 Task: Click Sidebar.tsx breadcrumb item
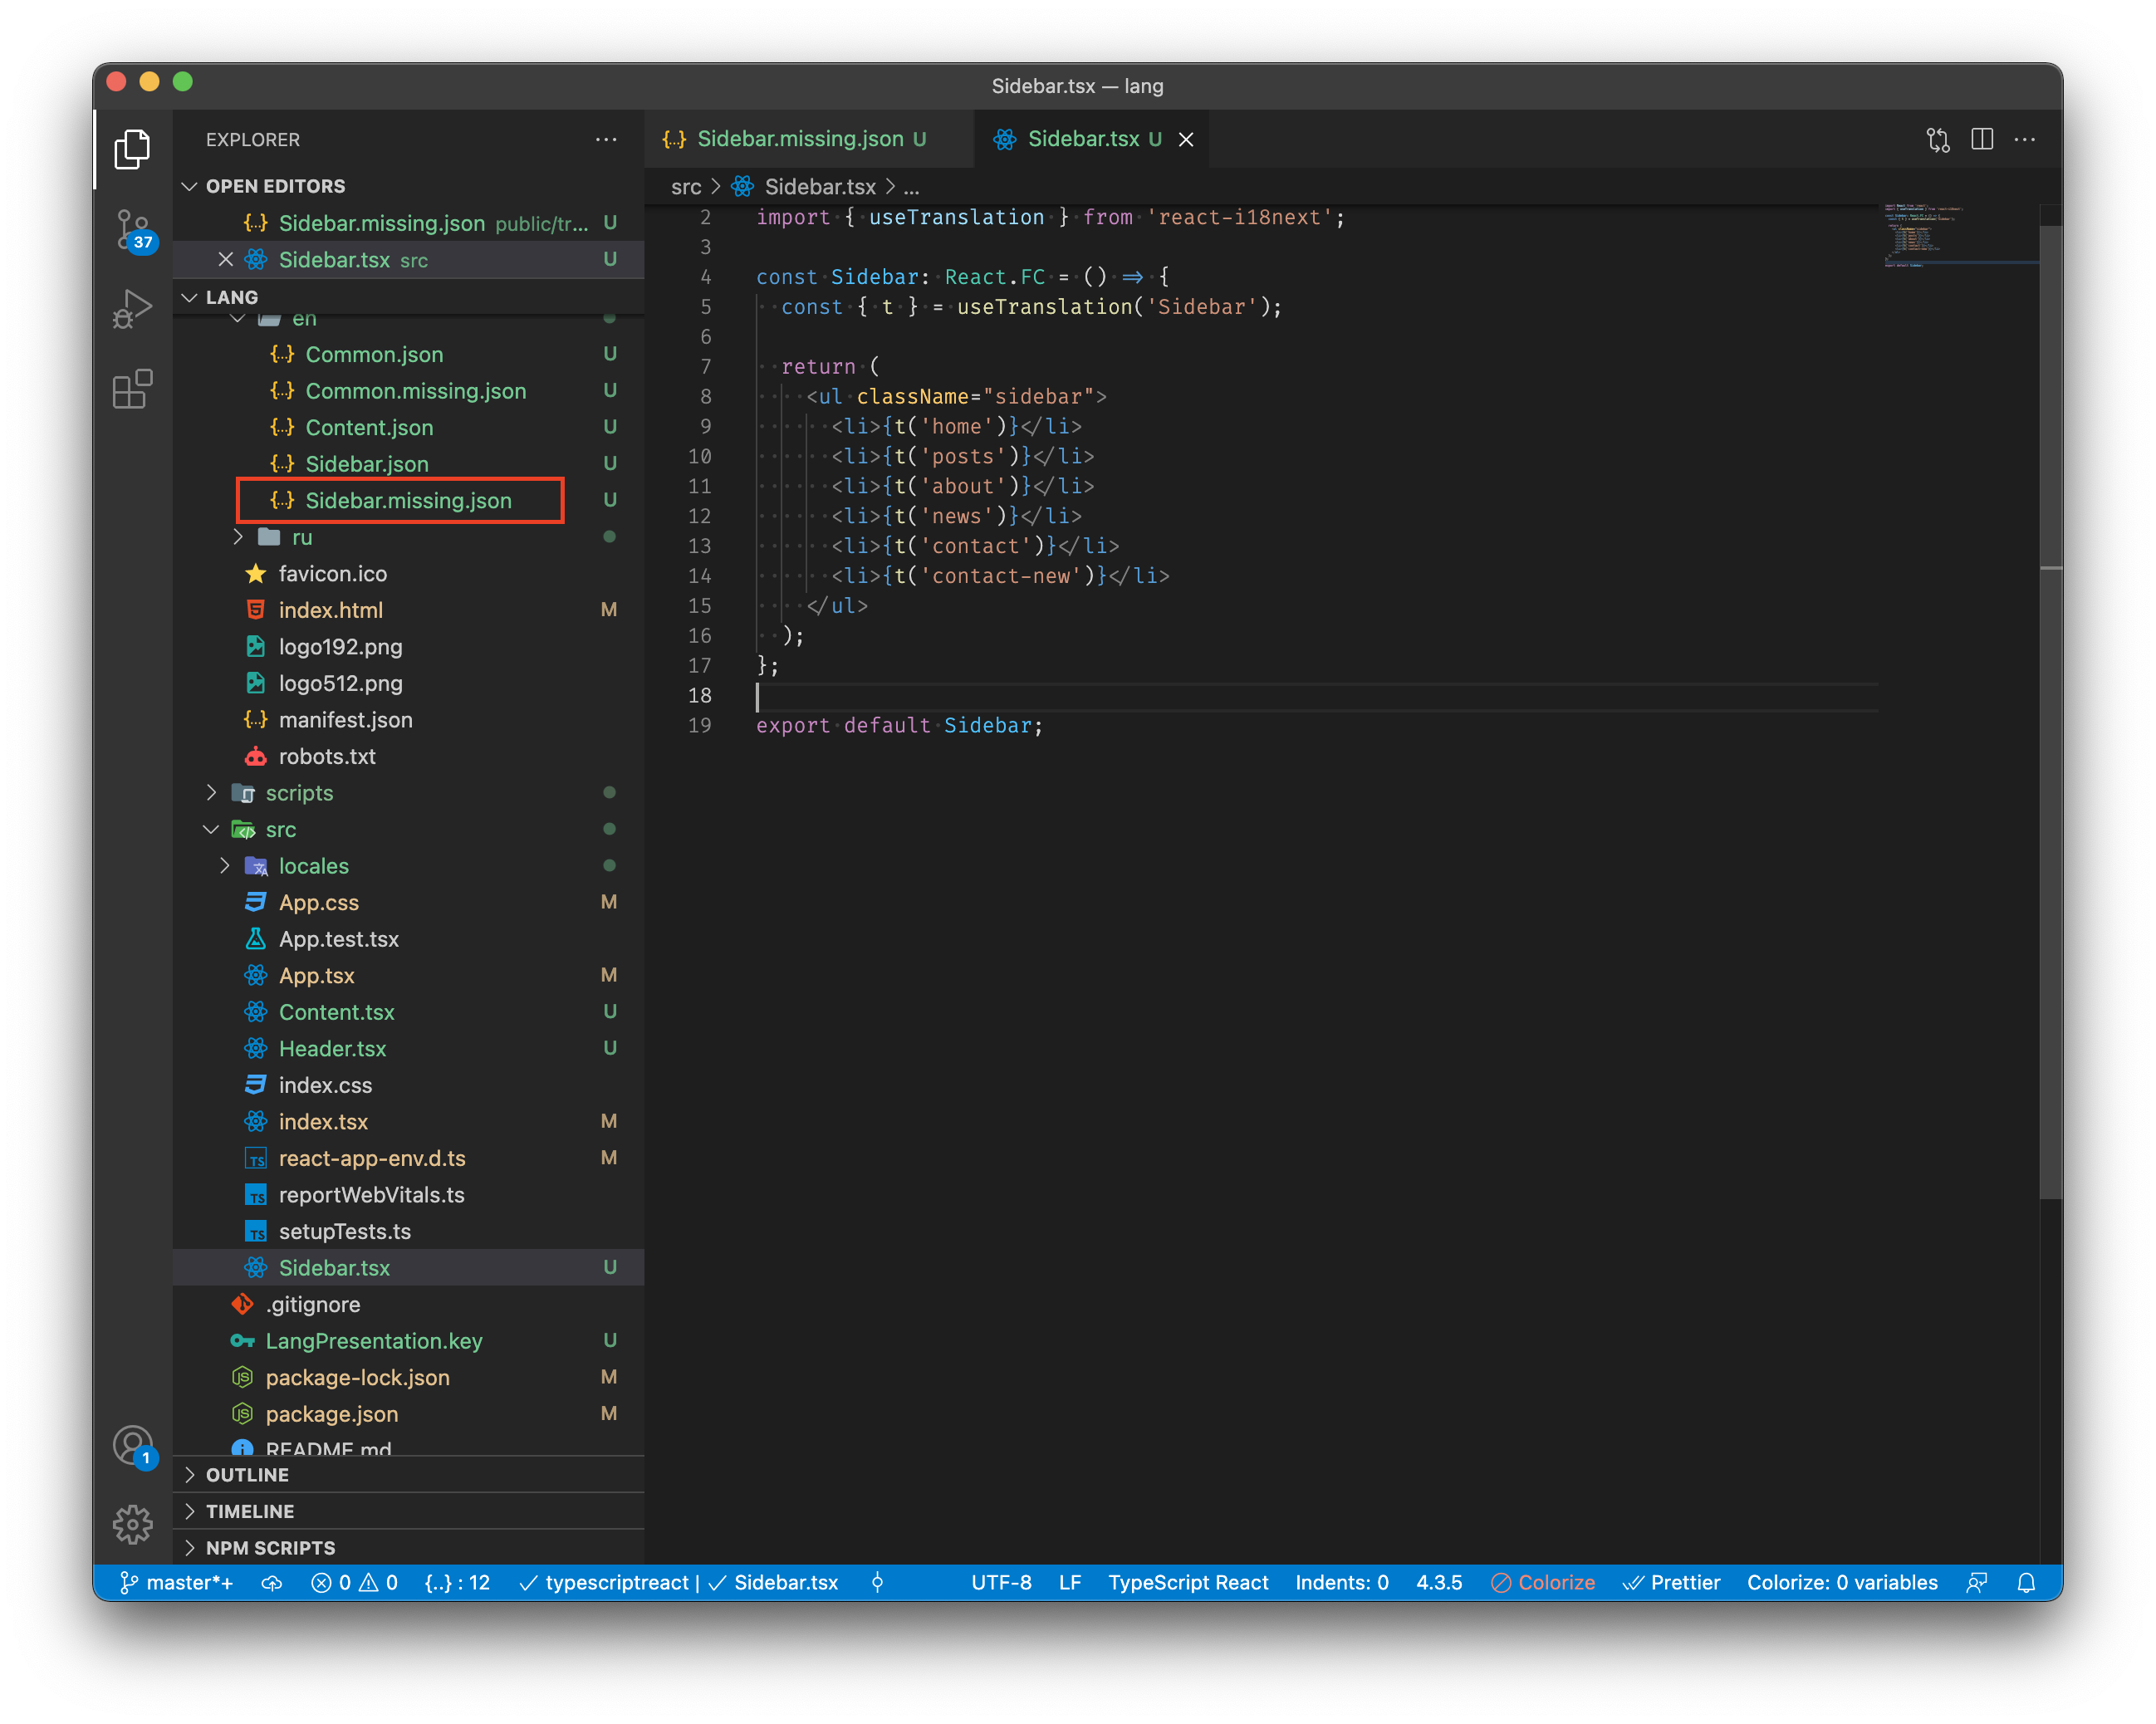(820, 186)
